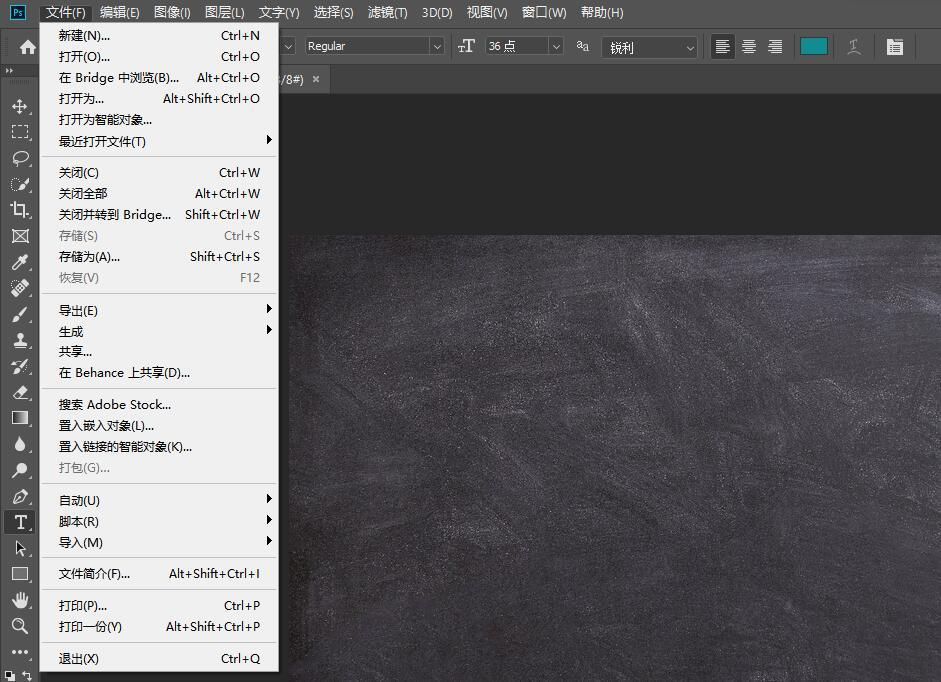This screenshot has width=941, height=682.
Task: Toggle right align text
Action: 775,47
